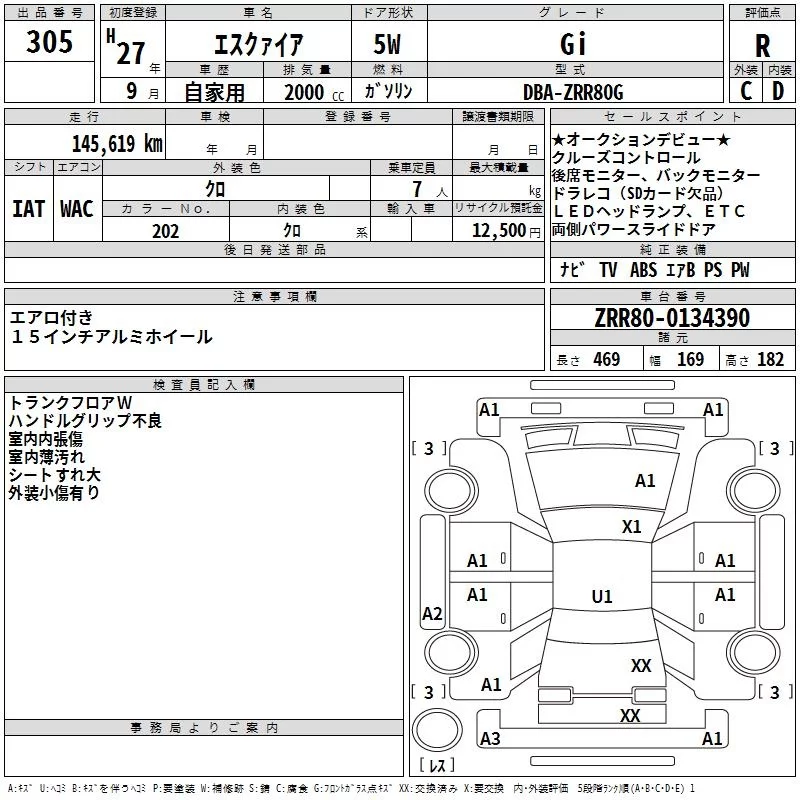Click the evaluation grade R box
This screenshot has width=800, height=800.
[763, 45]
